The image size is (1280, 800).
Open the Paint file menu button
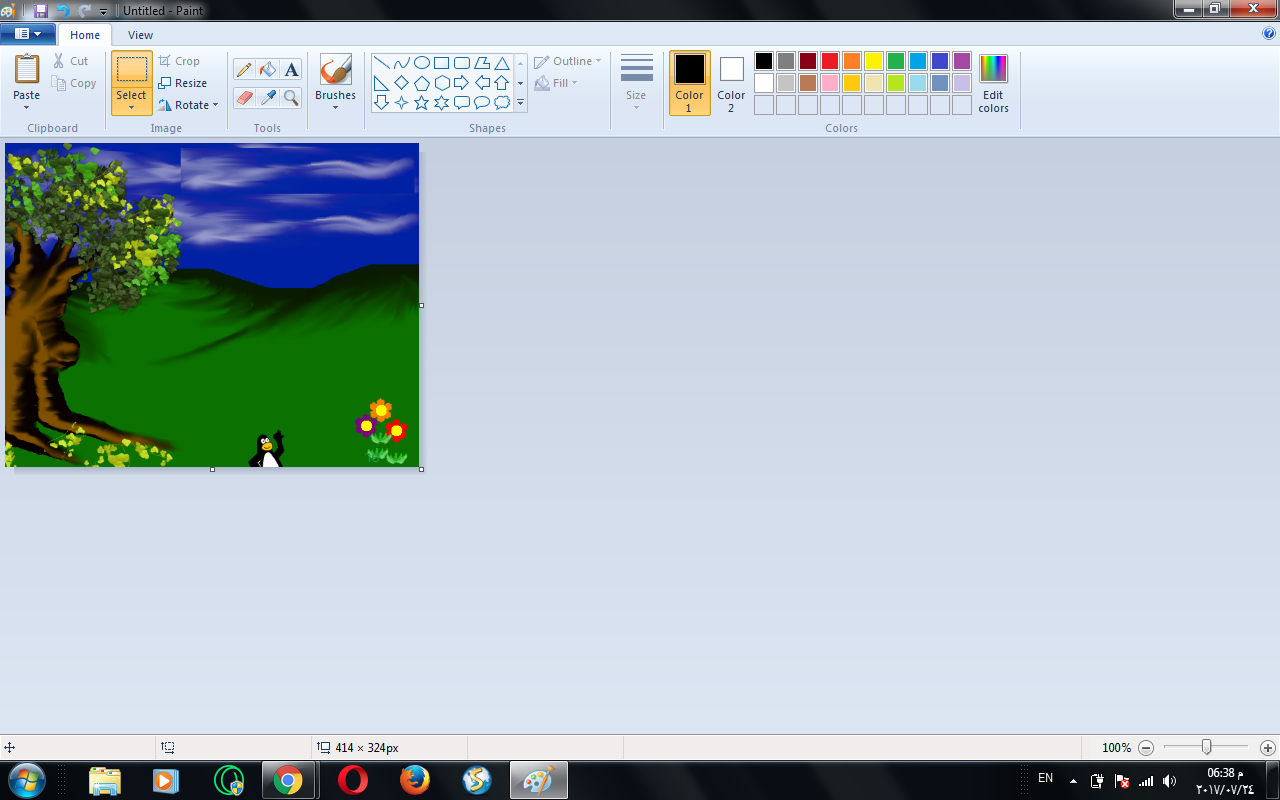(28, 34)
